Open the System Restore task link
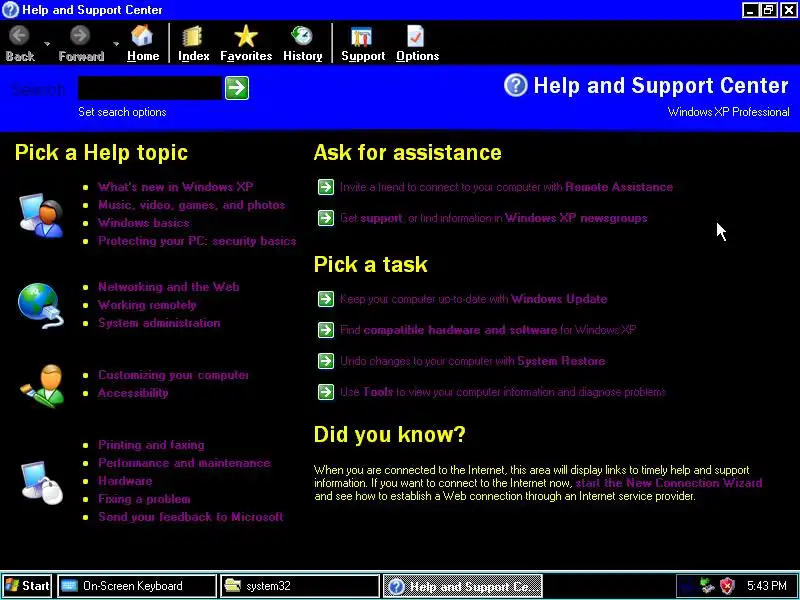Screen dimensions: 800x600 (561, 361)
